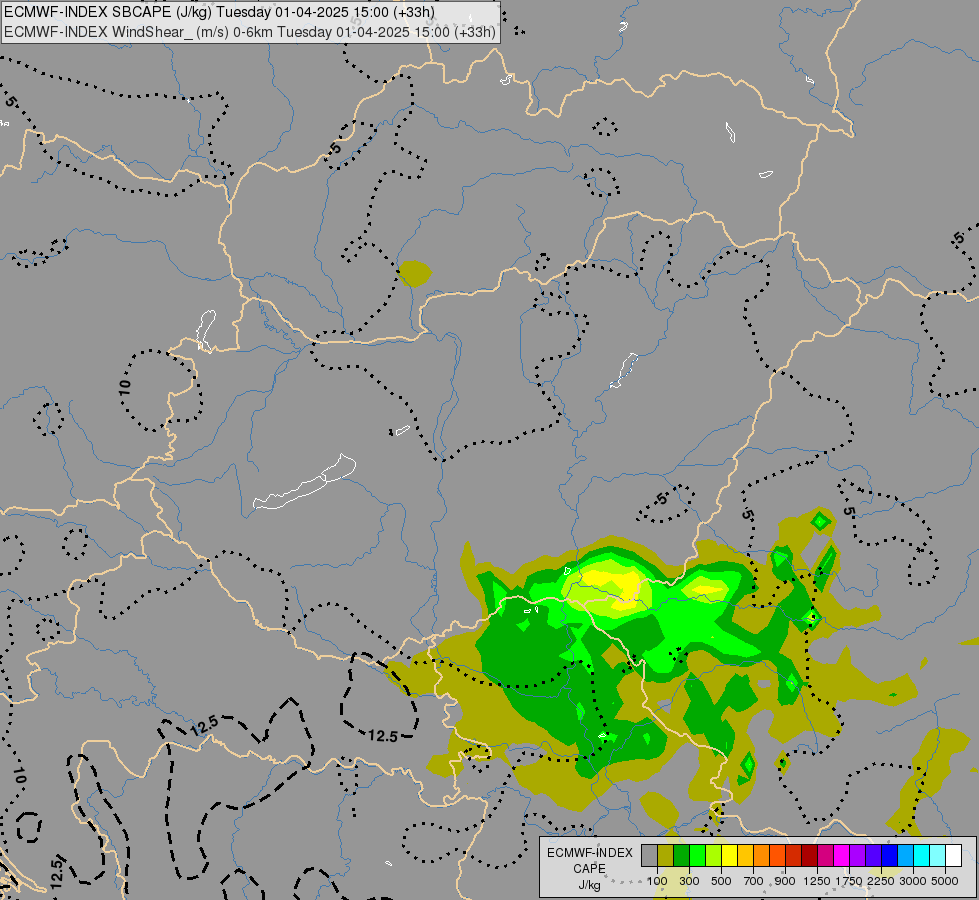Click the isolated olive CAPE patch in north

[x=415, y=274]
